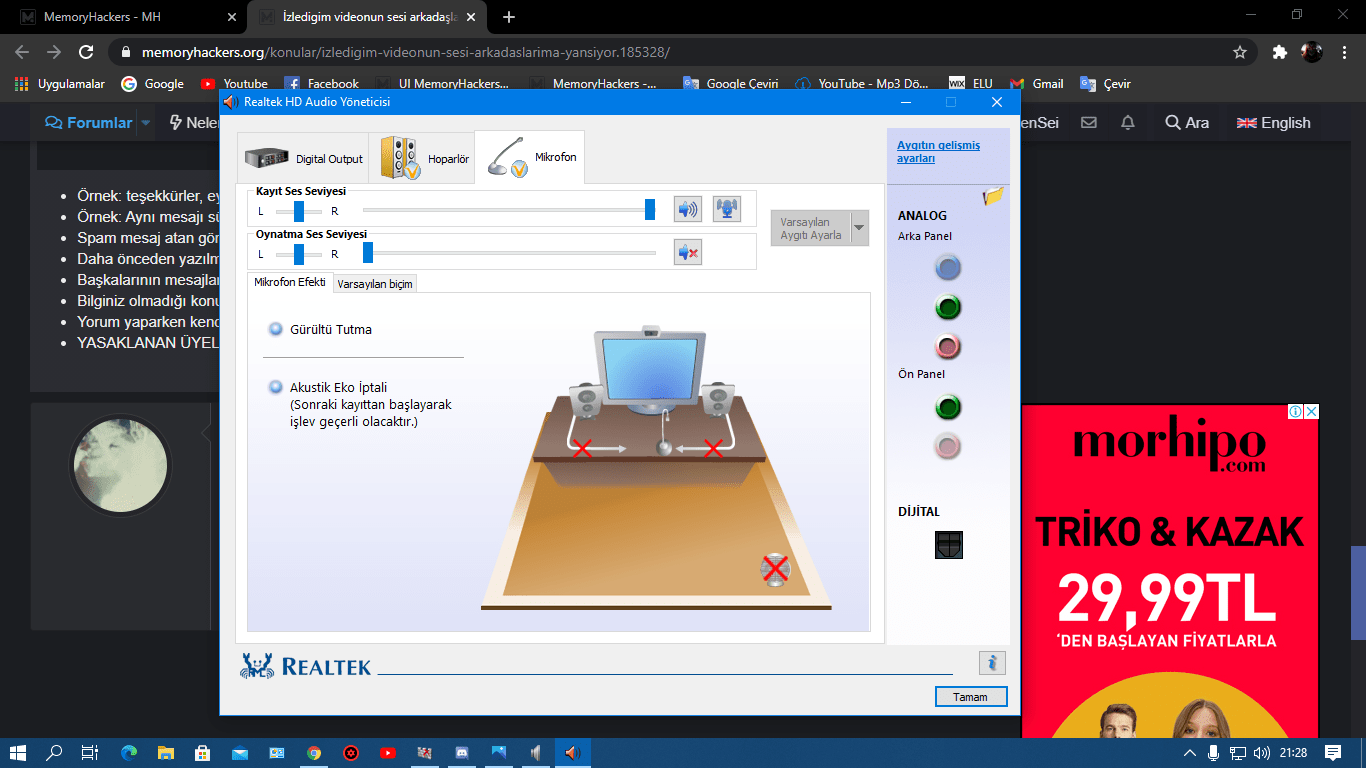This screenshot has width=1366, height=768.
Task: Click the system tray microphone icon
Action: coord(1213,753)
